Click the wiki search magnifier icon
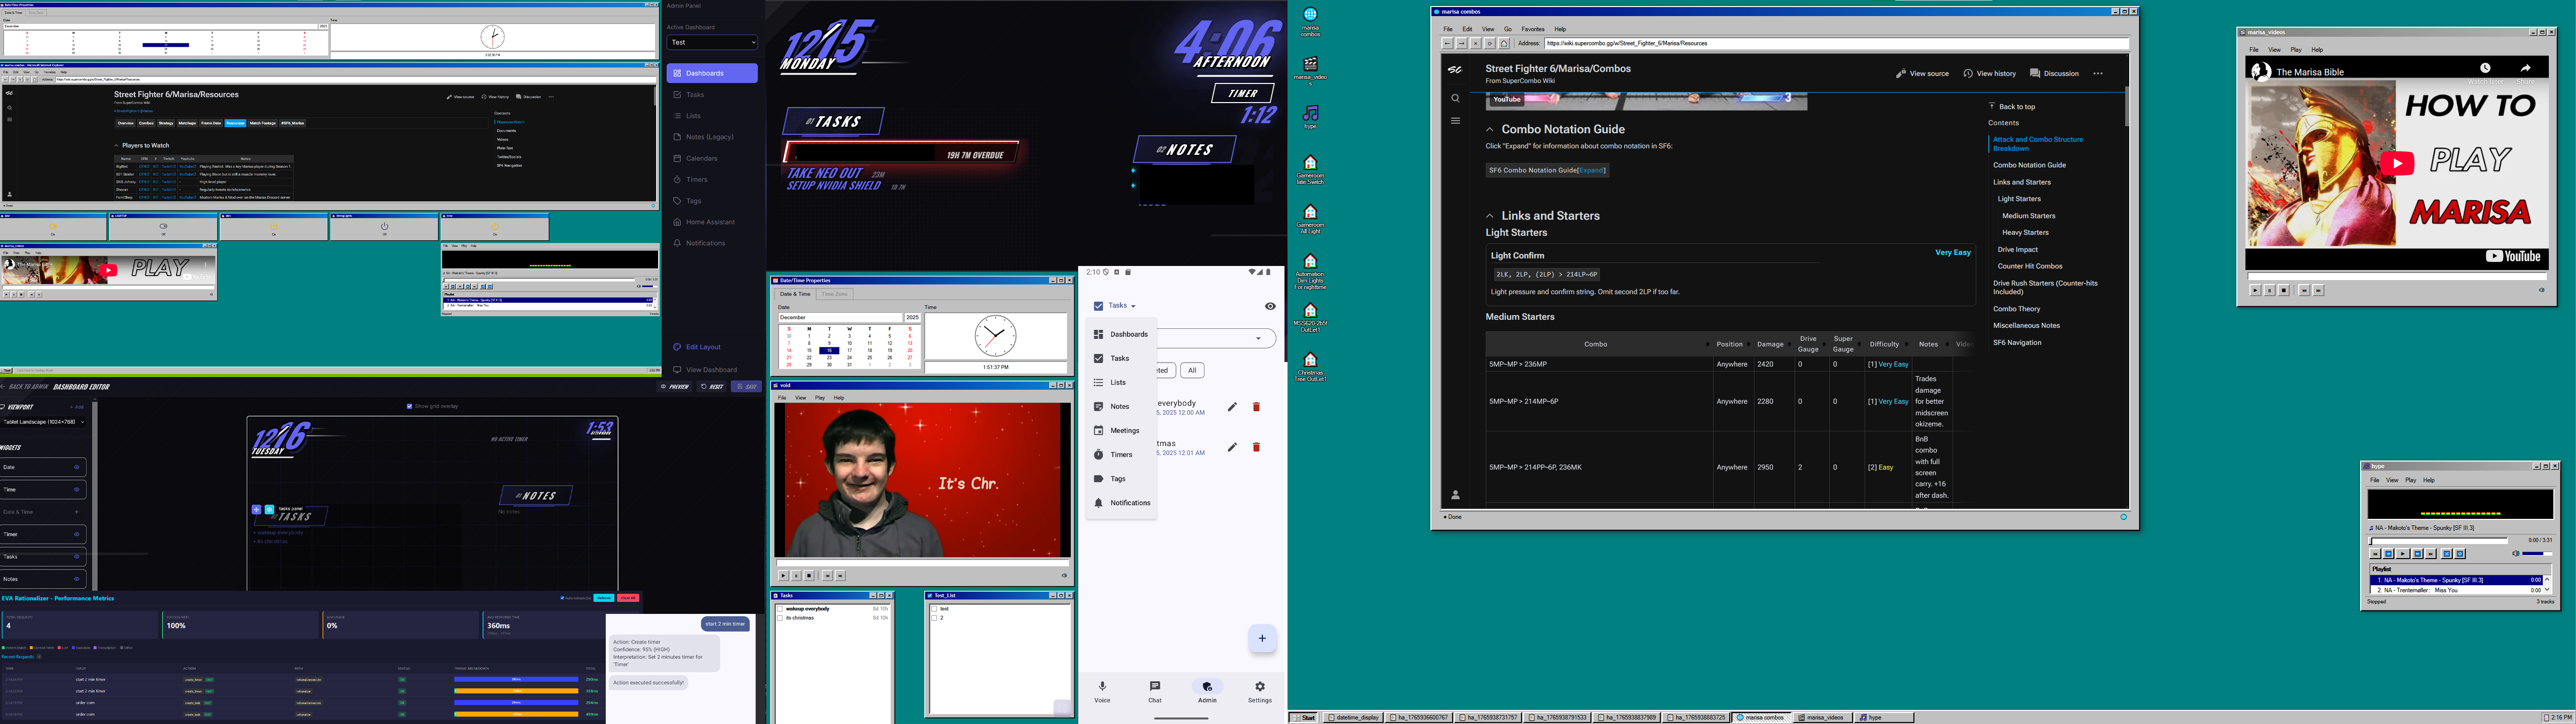 coord(1455,98)
